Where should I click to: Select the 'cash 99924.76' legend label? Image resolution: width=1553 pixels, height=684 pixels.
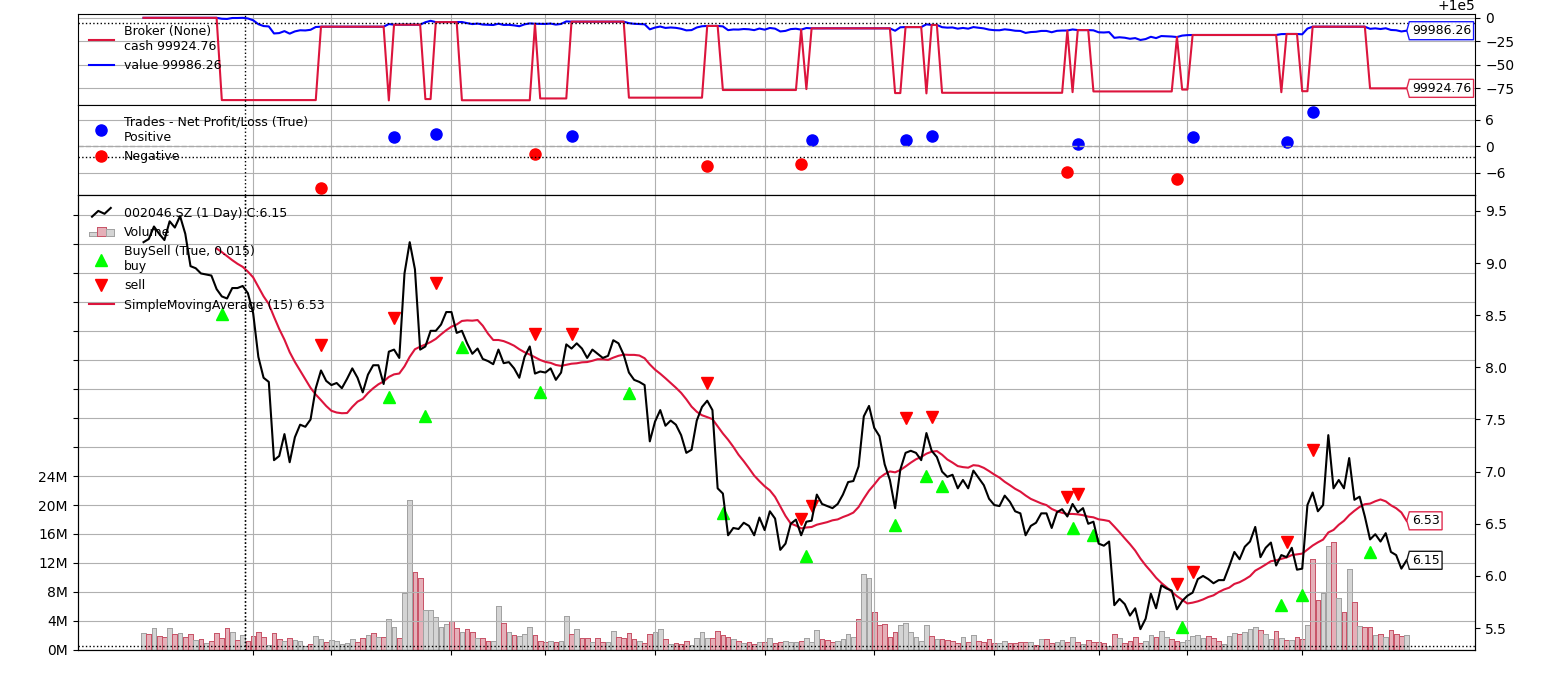tap(170, 46)
